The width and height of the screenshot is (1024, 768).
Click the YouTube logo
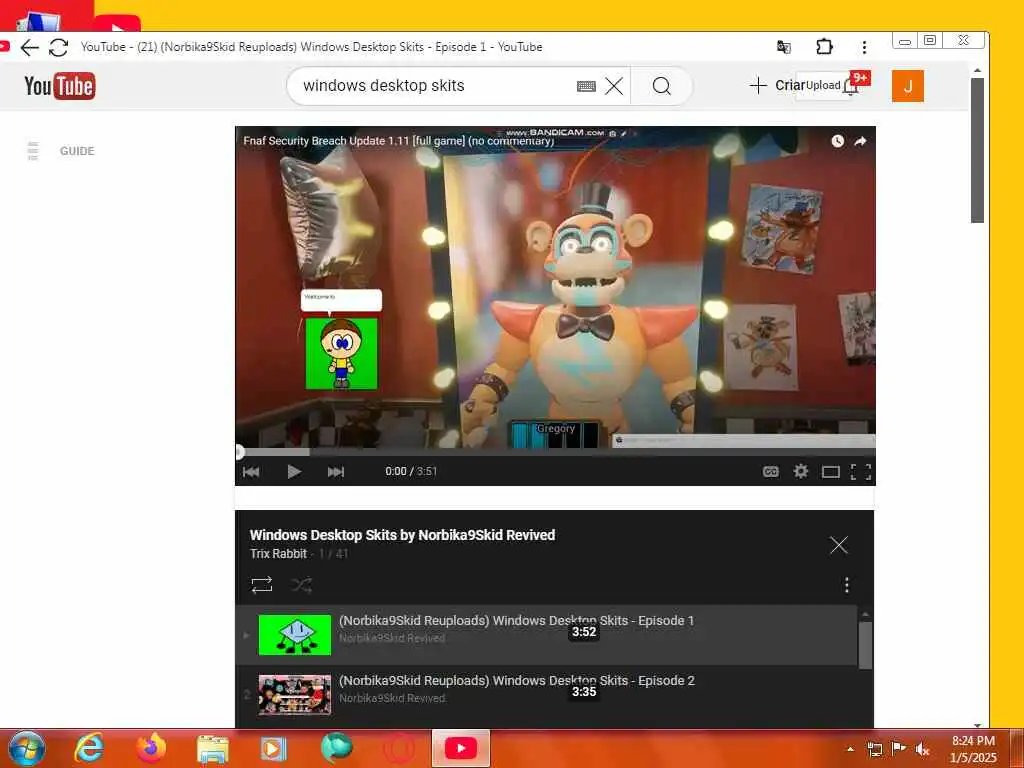pos(59,86)
